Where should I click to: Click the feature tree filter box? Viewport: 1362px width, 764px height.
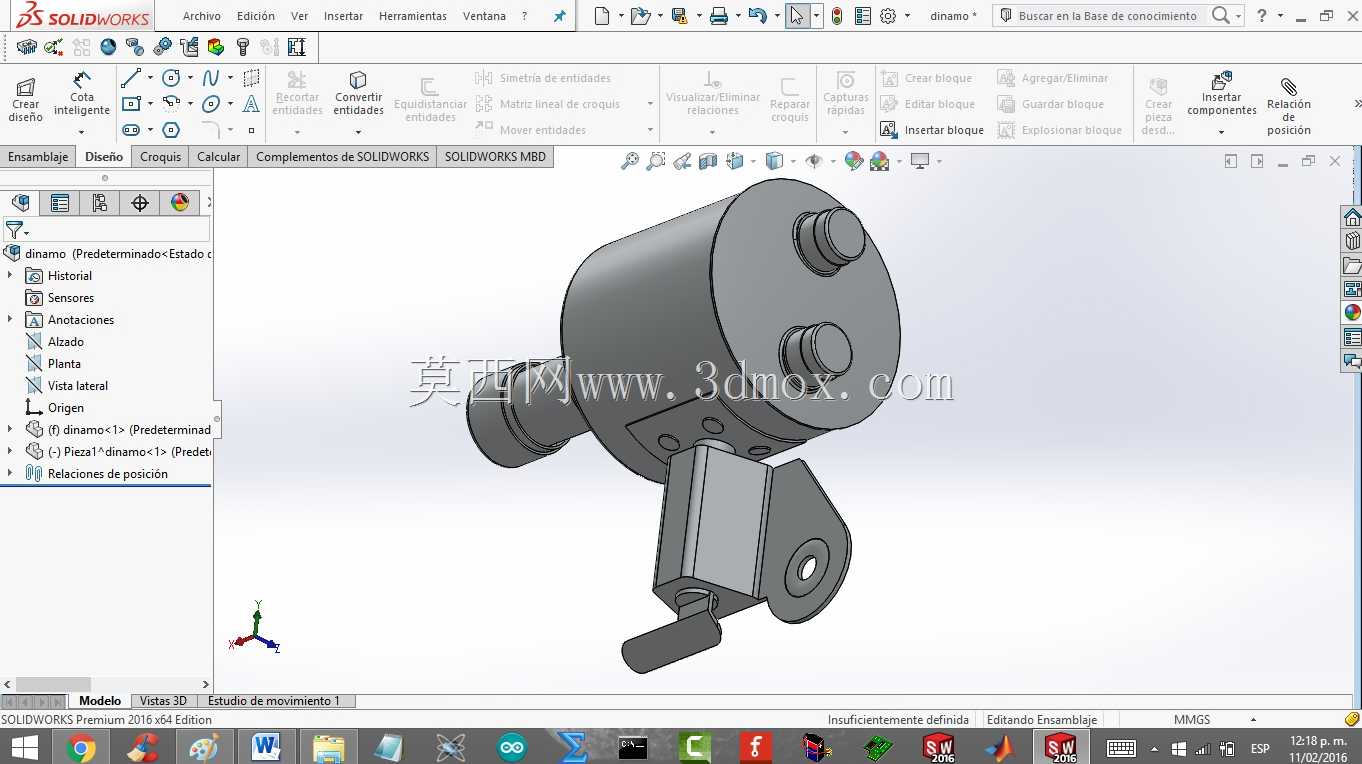pos(106,231)
